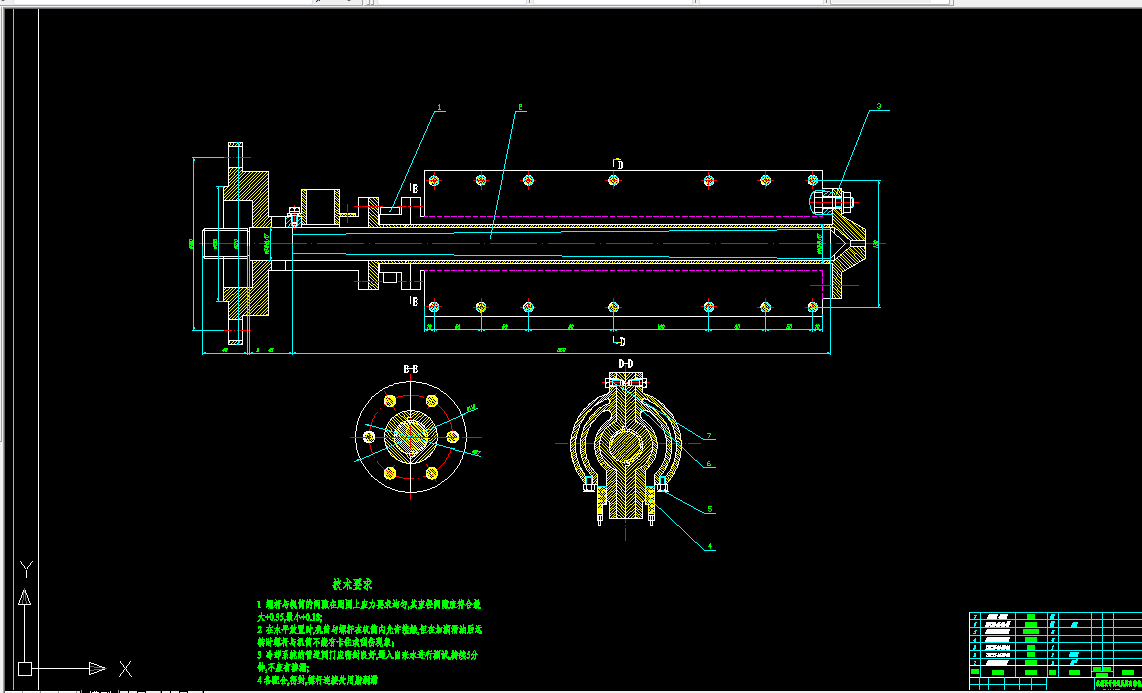Viewport: 1142px width, 693px height.
Task: Click the B-B section view title
Action: (411, 370)
